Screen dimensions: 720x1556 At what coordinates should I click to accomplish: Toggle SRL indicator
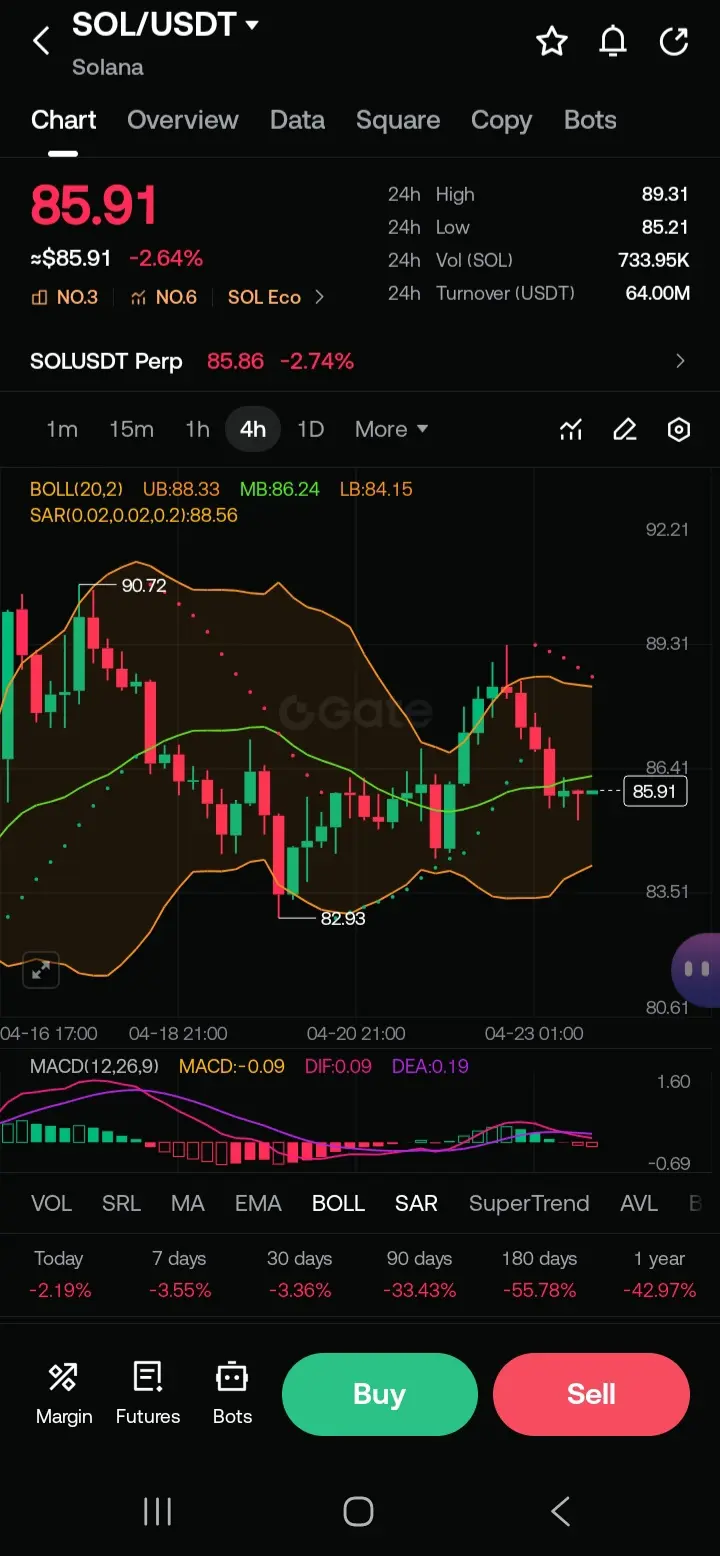coord(121,1204)
